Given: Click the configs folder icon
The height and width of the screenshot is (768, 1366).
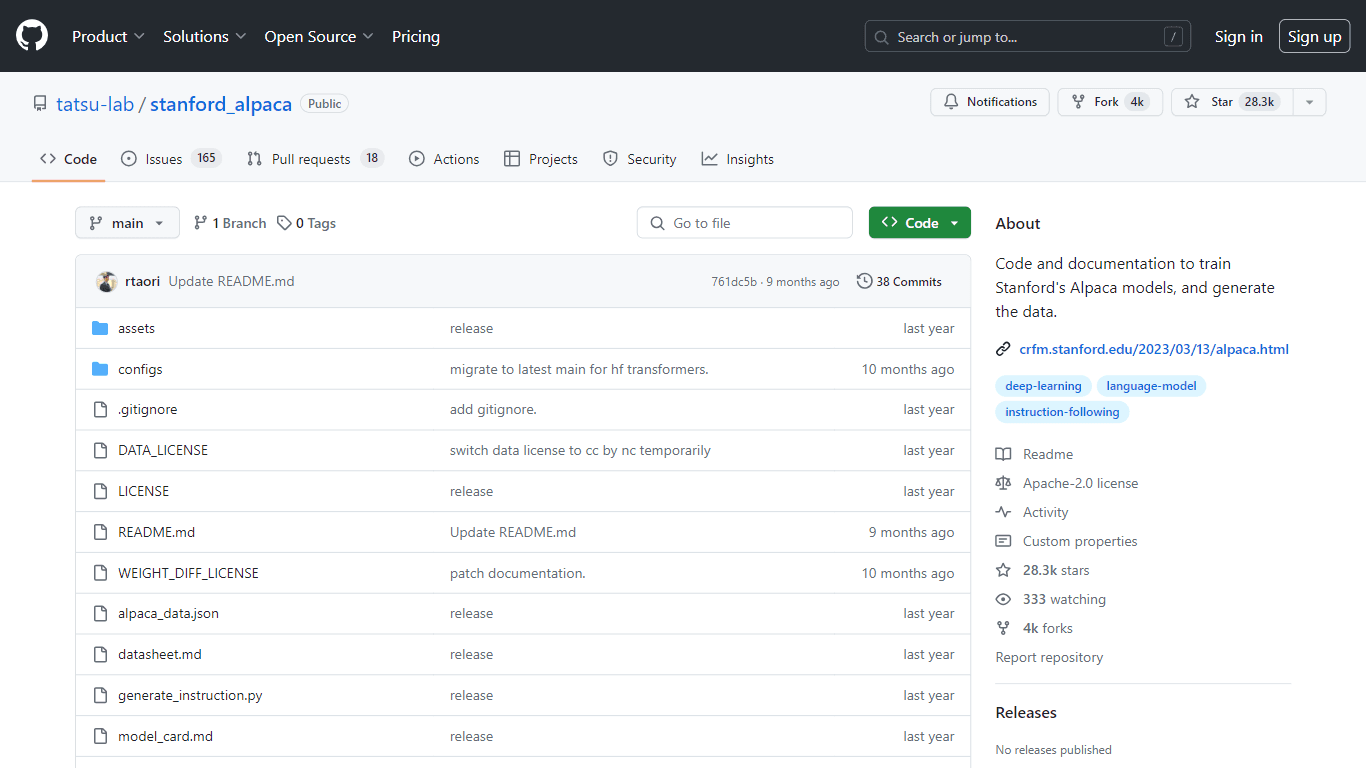Looking at the screenshot, I should (x=100, y=369).
